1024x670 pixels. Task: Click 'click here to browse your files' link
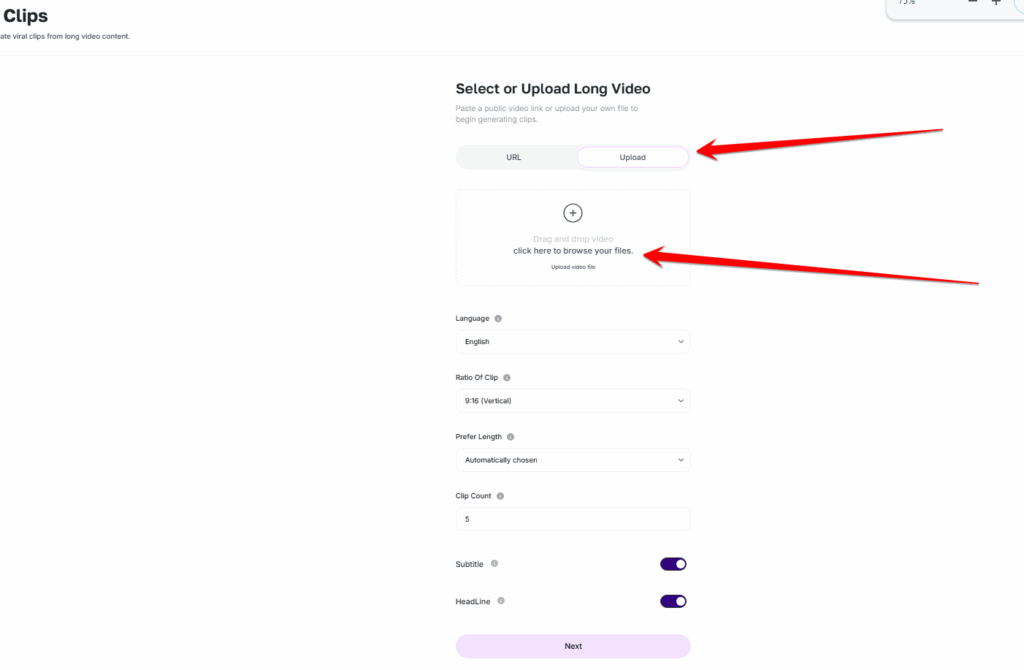[573, 251]
